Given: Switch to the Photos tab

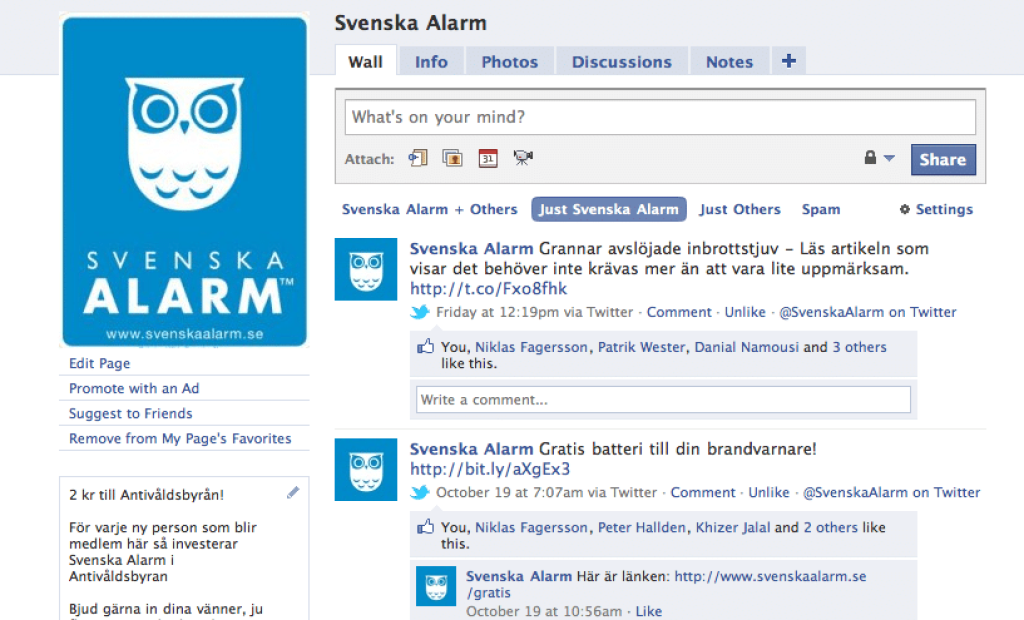Looking at the screenshot, I should coord(509,60).
